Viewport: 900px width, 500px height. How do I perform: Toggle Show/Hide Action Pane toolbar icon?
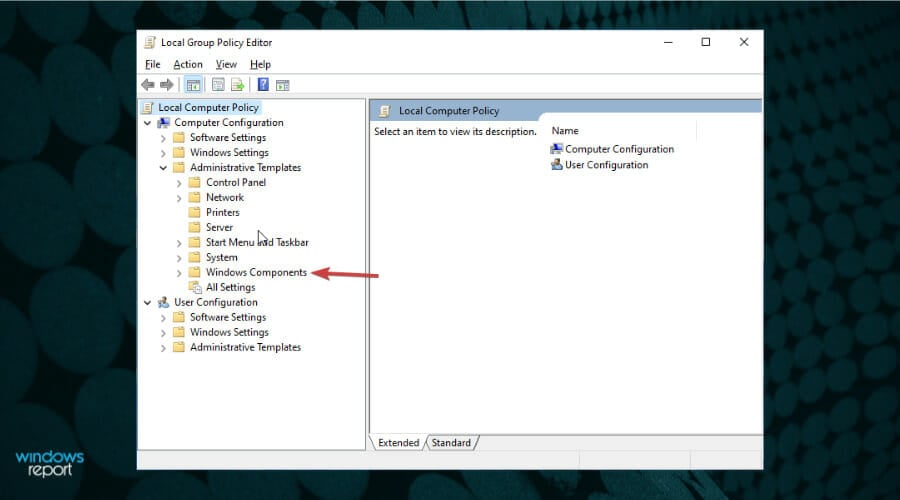click(282, 86)
